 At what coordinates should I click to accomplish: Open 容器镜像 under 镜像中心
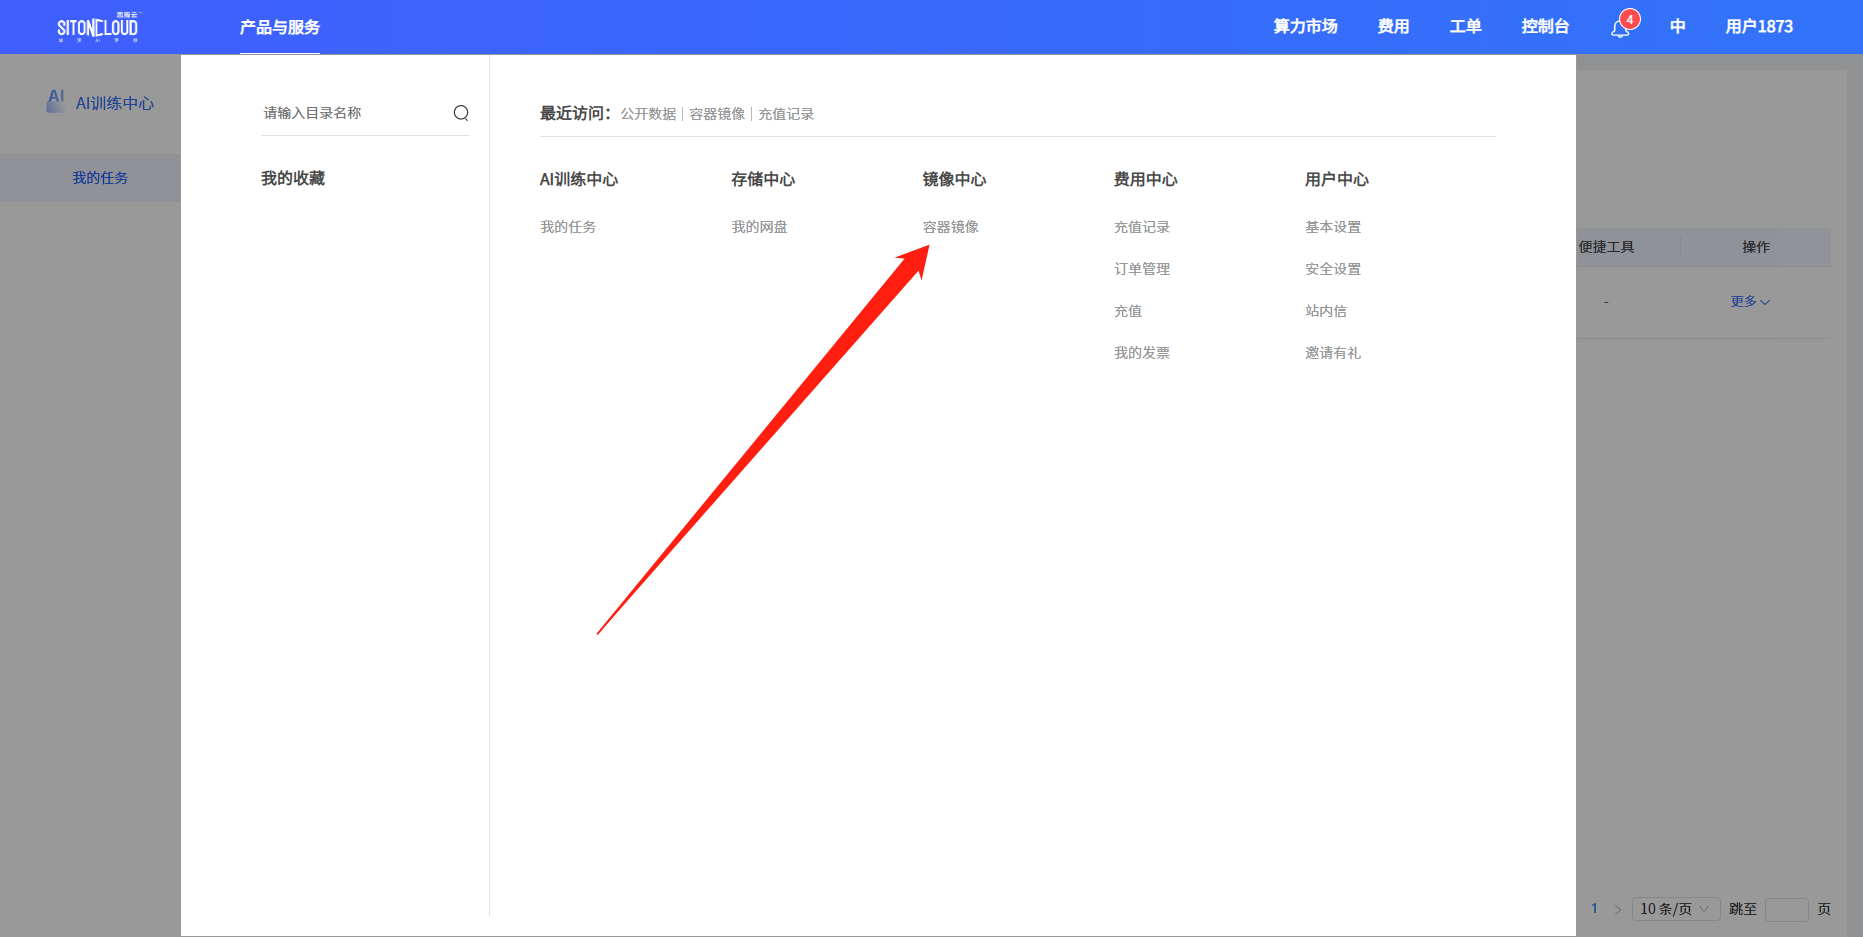pyautogui.click(x=950, y=226)
